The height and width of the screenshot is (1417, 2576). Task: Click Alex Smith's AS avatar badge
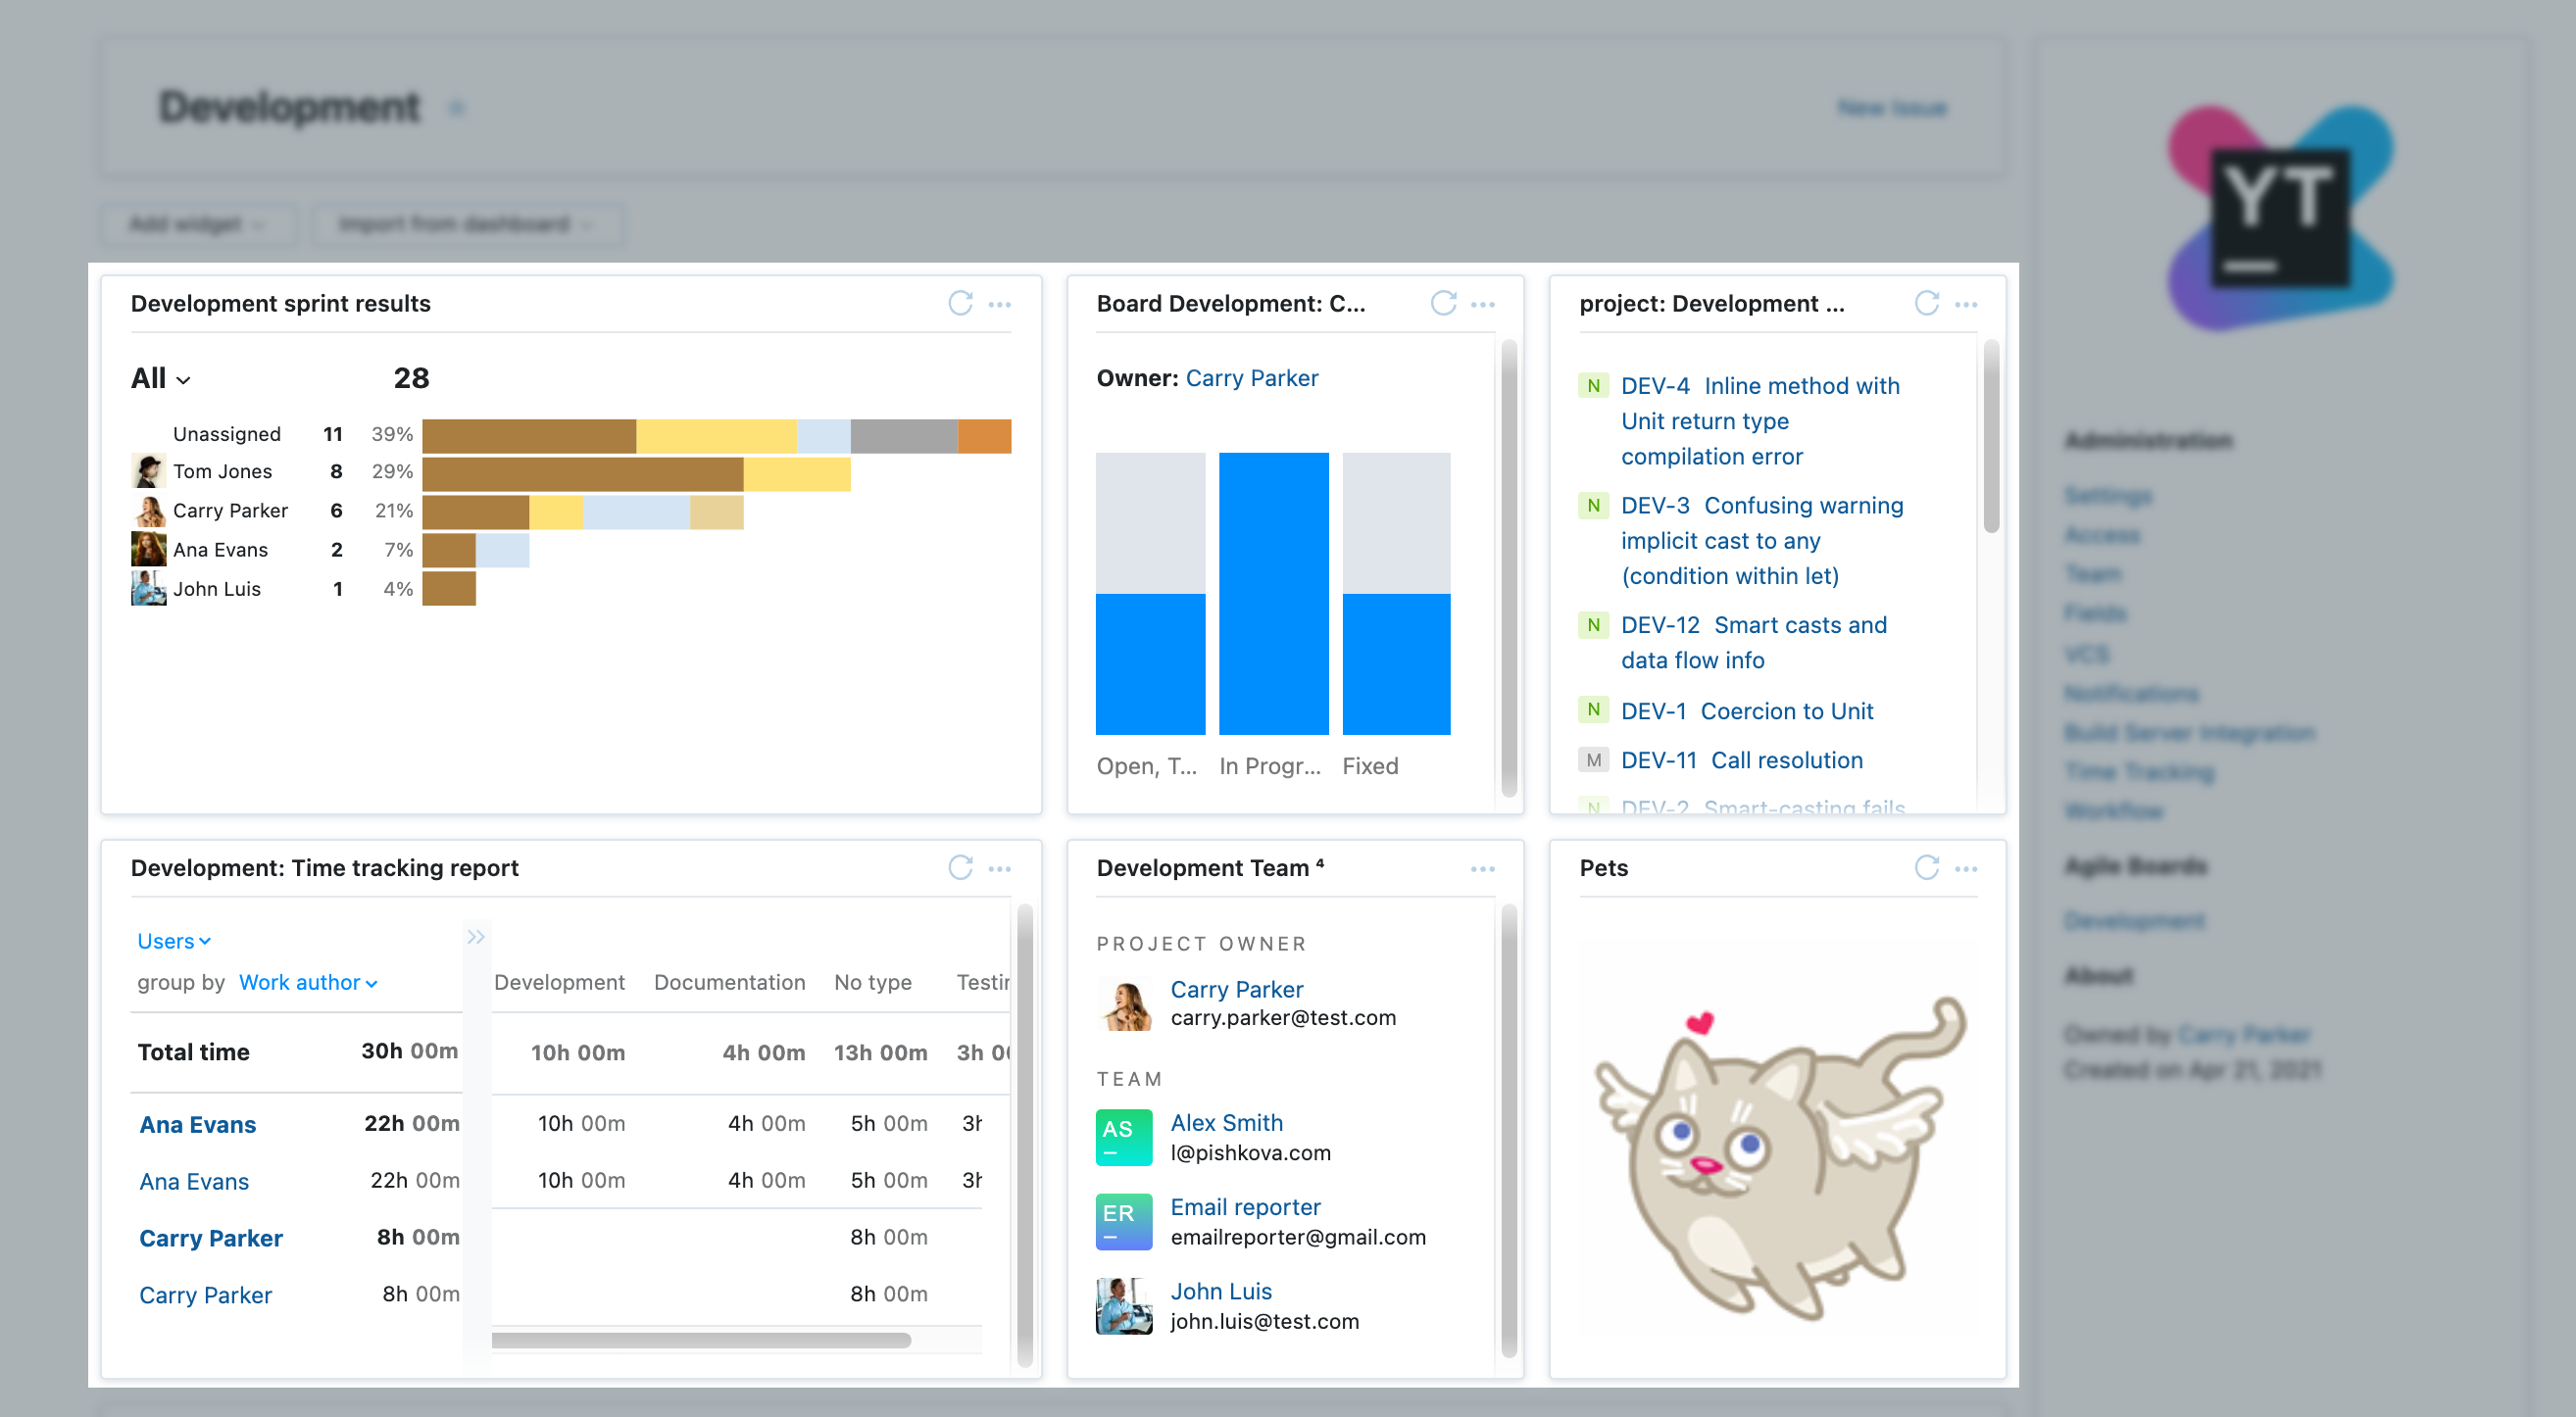click(1123, 1136)
